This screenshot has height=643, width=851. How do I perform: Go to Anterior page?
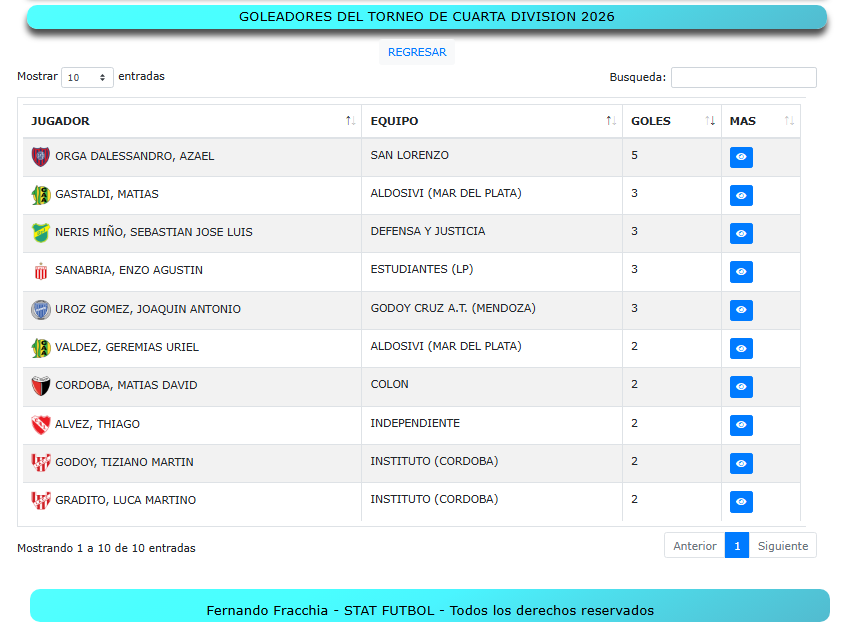coord(695,546)
